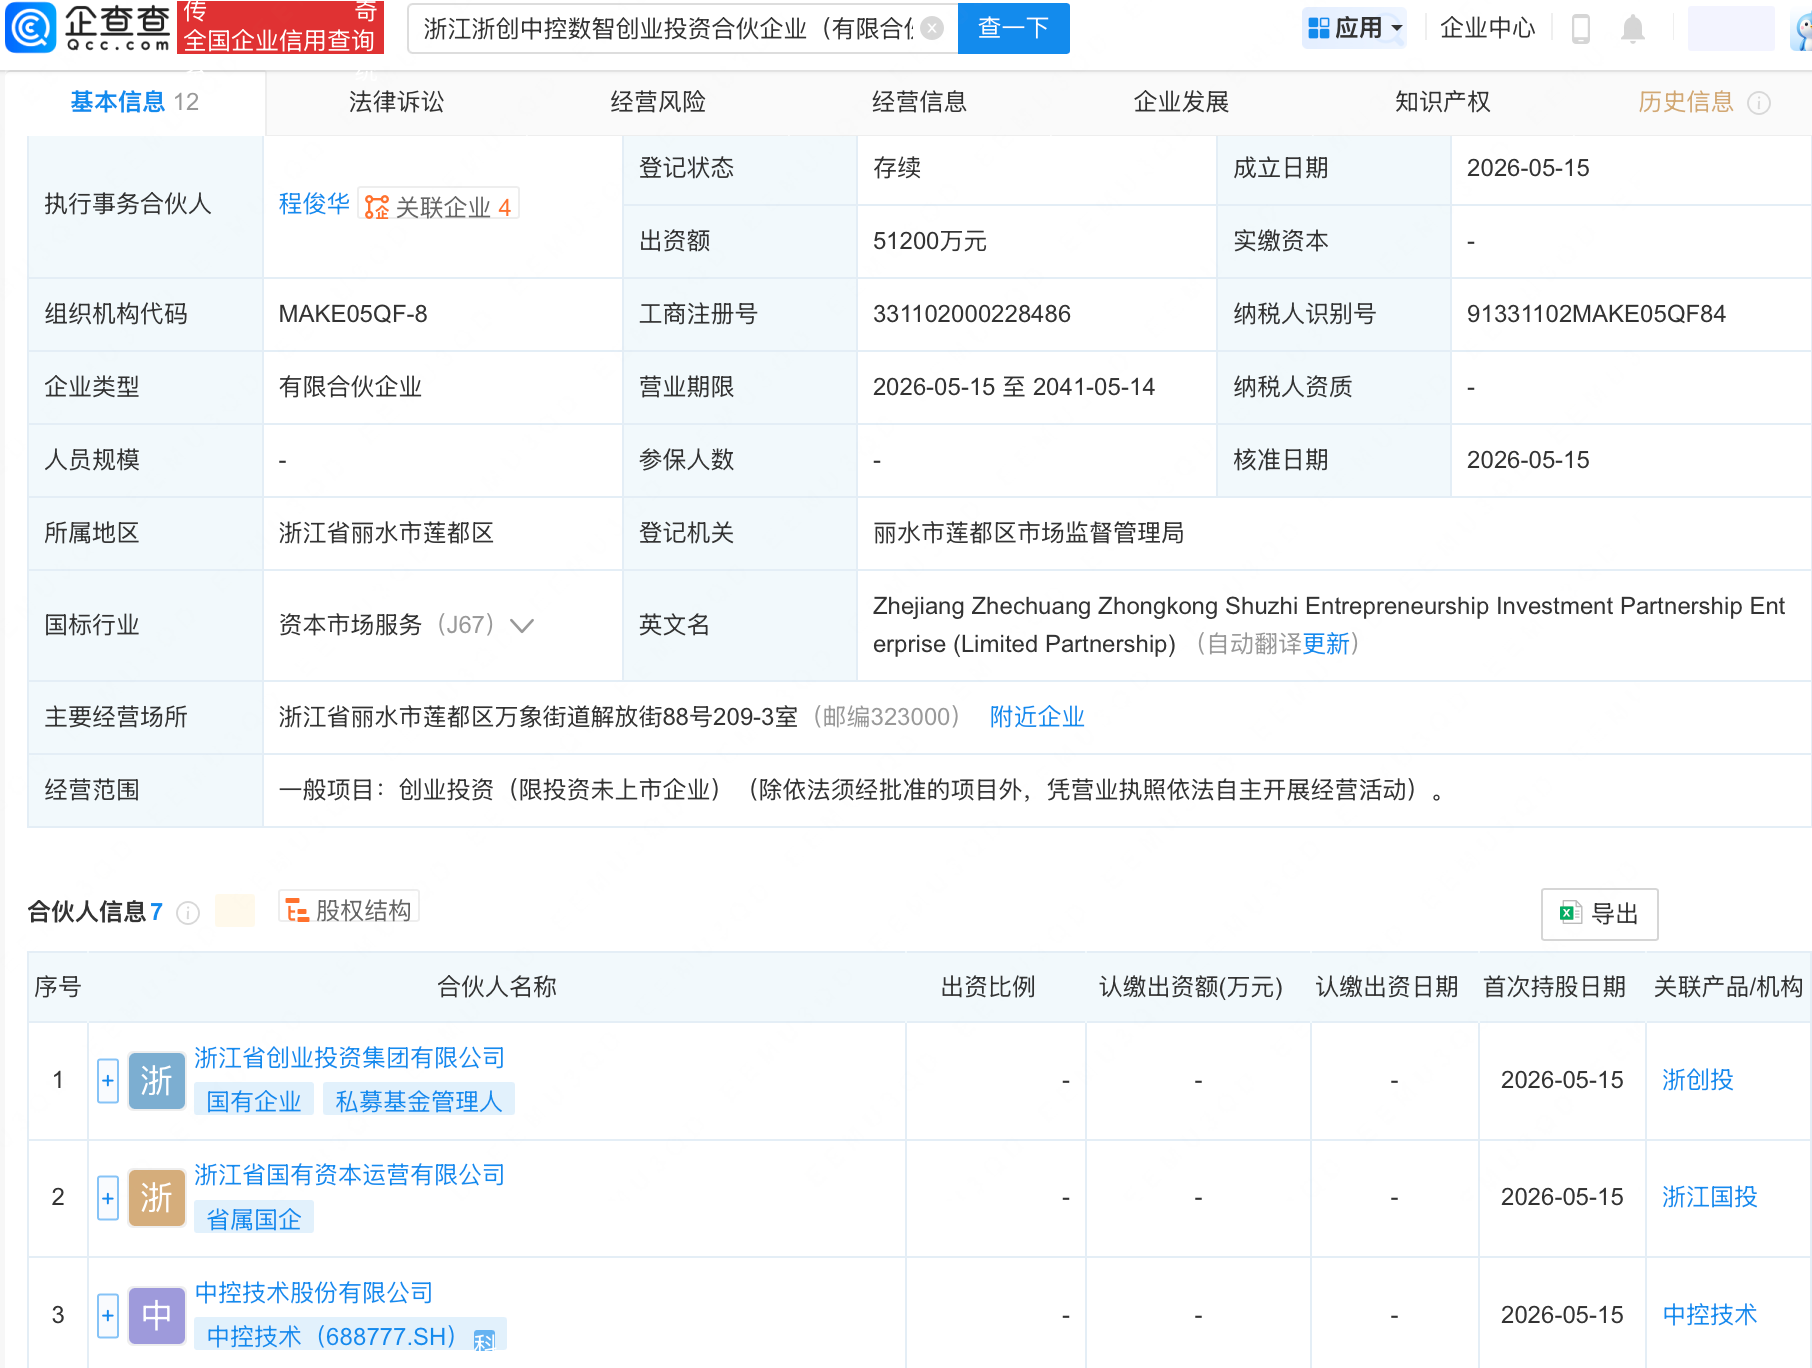
Task: Expand row 3 中控技术 plus
Action: 108,1315
